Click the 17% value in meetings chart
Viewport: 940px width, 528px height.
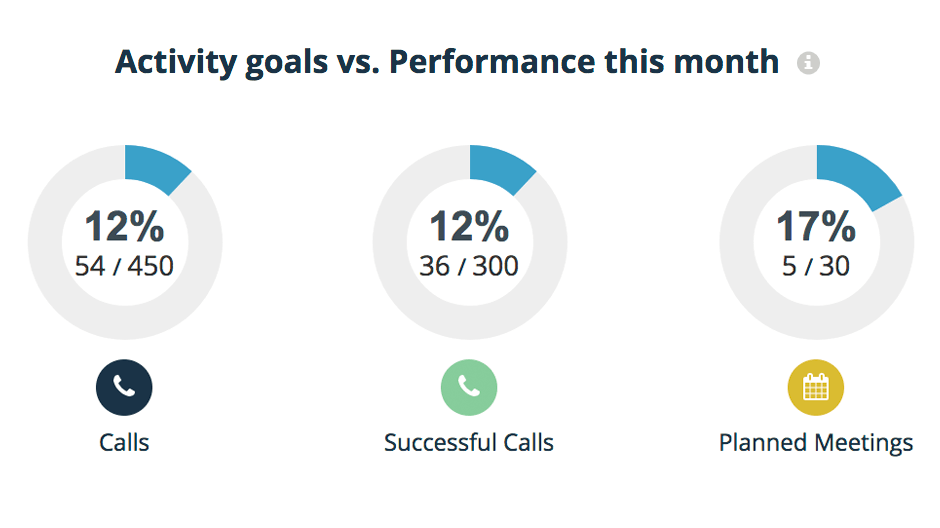click(x=815, y=226)
